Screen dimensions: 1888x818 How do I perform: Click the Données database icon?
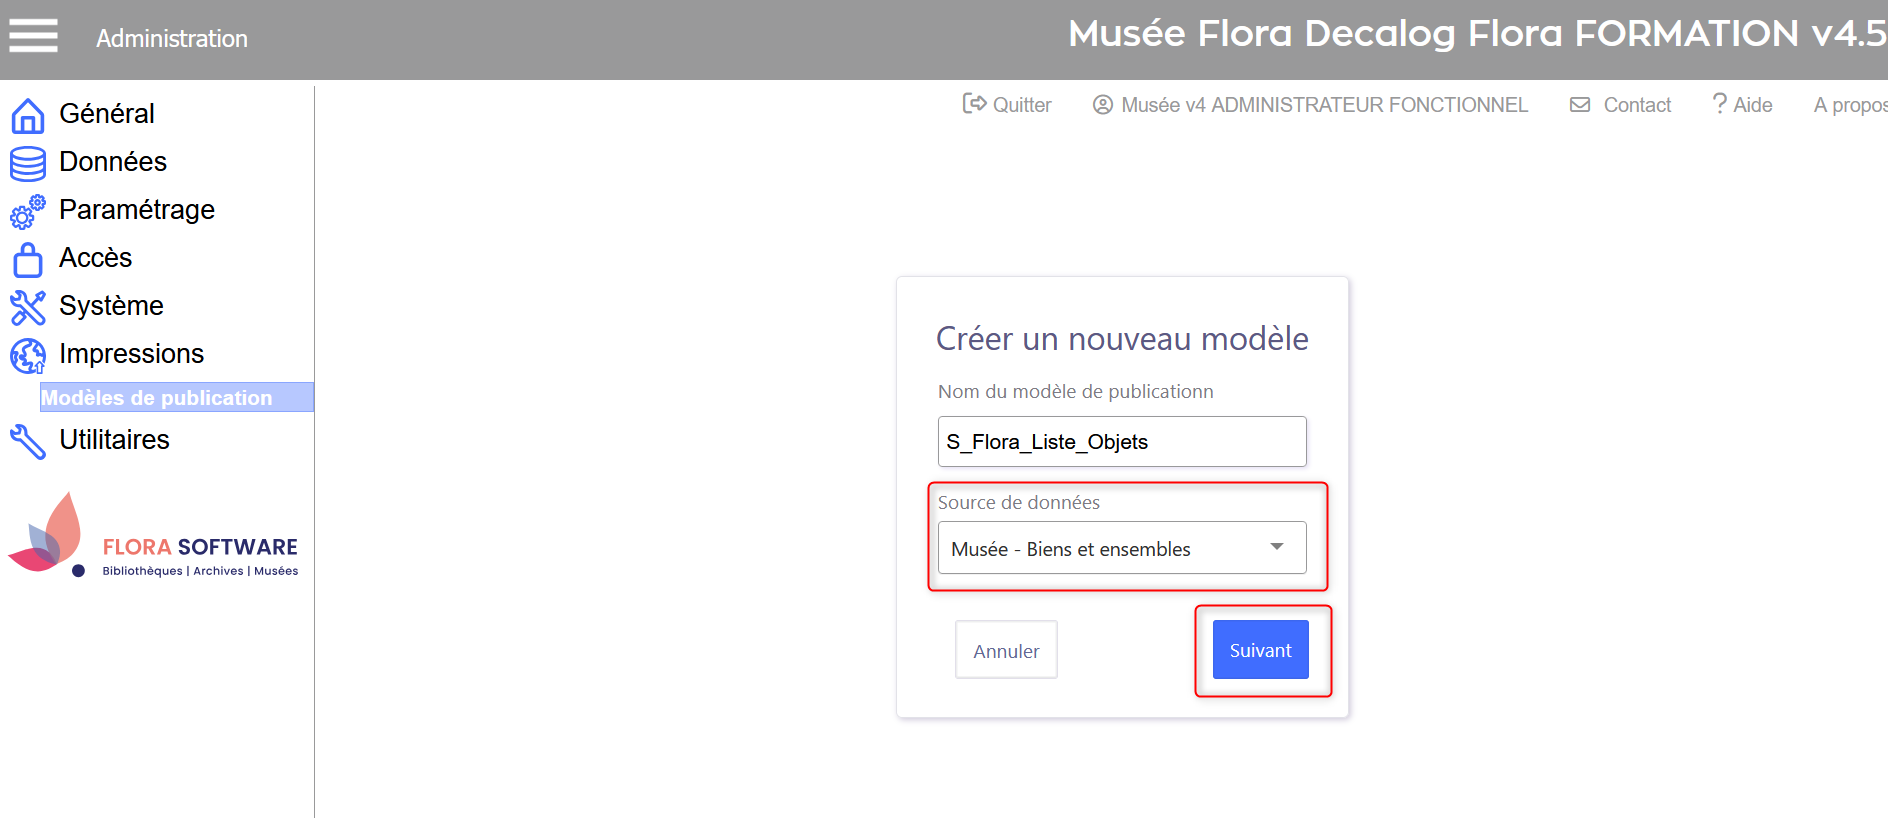(x=28, y=164)
